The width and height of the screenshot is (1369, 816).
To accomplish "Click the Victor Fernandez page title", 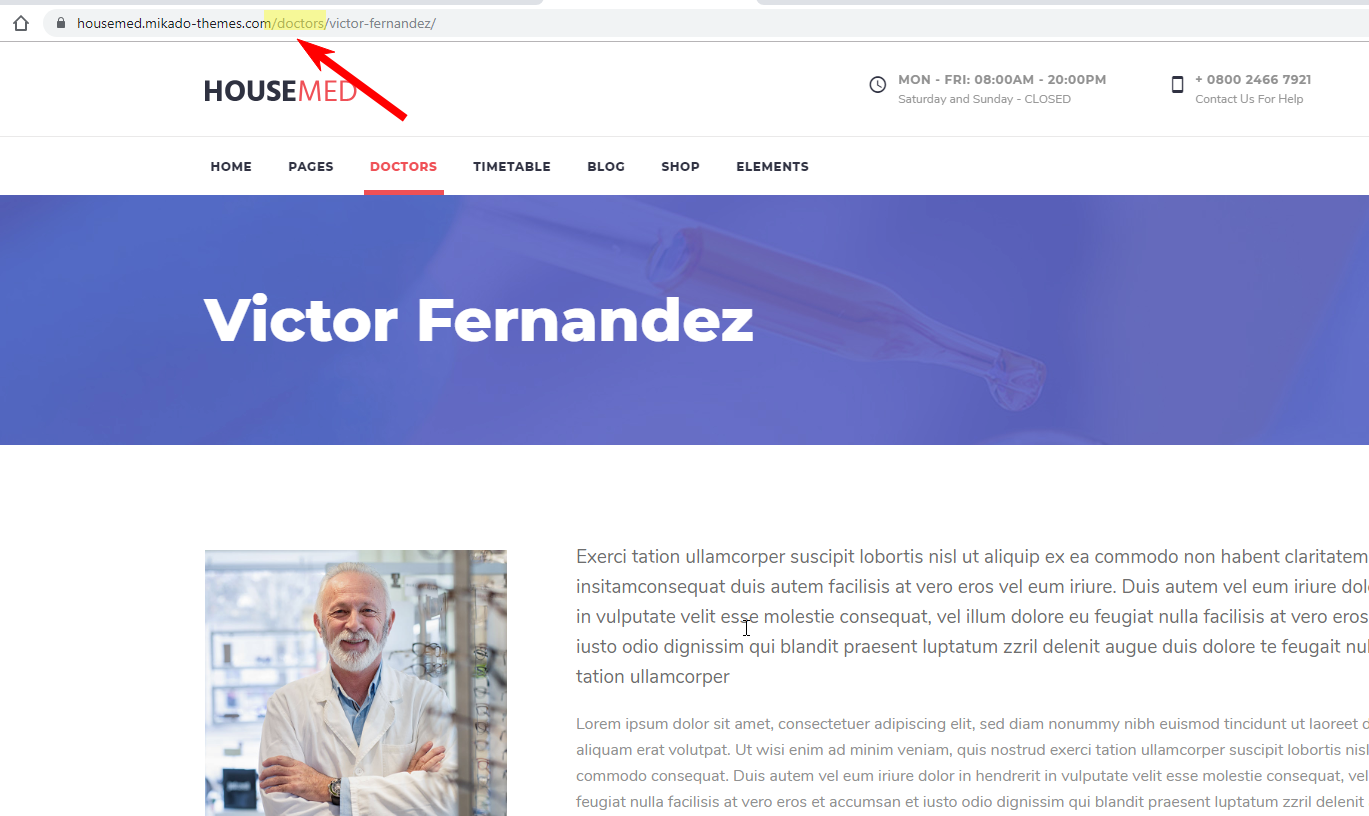I will (478, 320).
